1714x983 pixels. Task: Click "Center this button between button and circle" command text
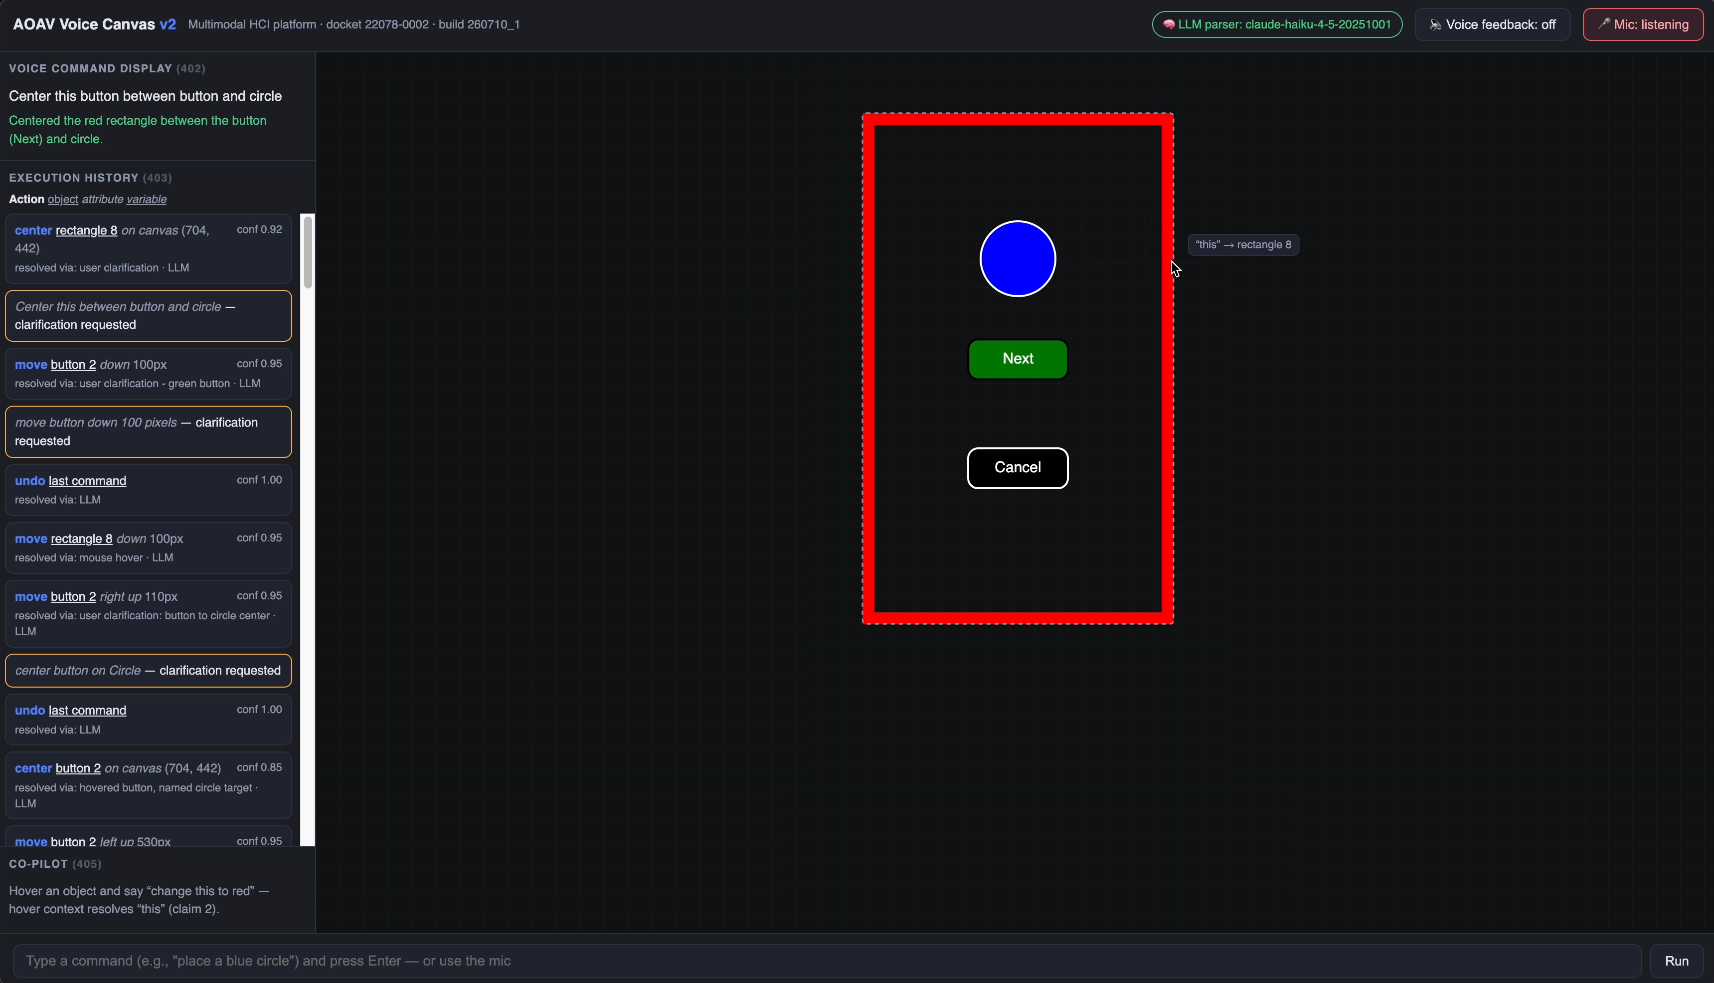(x=146, y=96)
